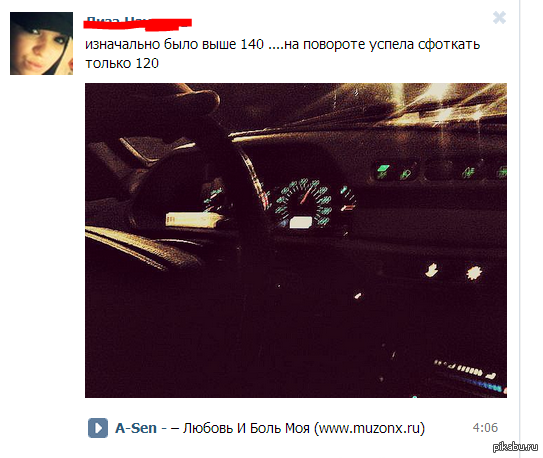Click the red tachometer needle gauge
This screenshot has width=543, height=458.
[x=348, y=199]
